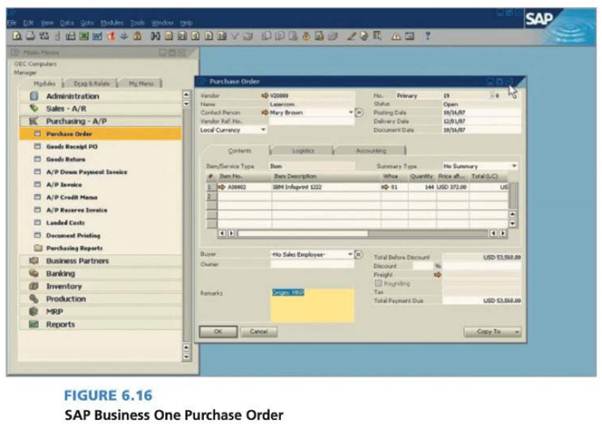This screenshot has width=602, height=426.
Task: Open the Administration module icon
Action: (x=33, y=96)
